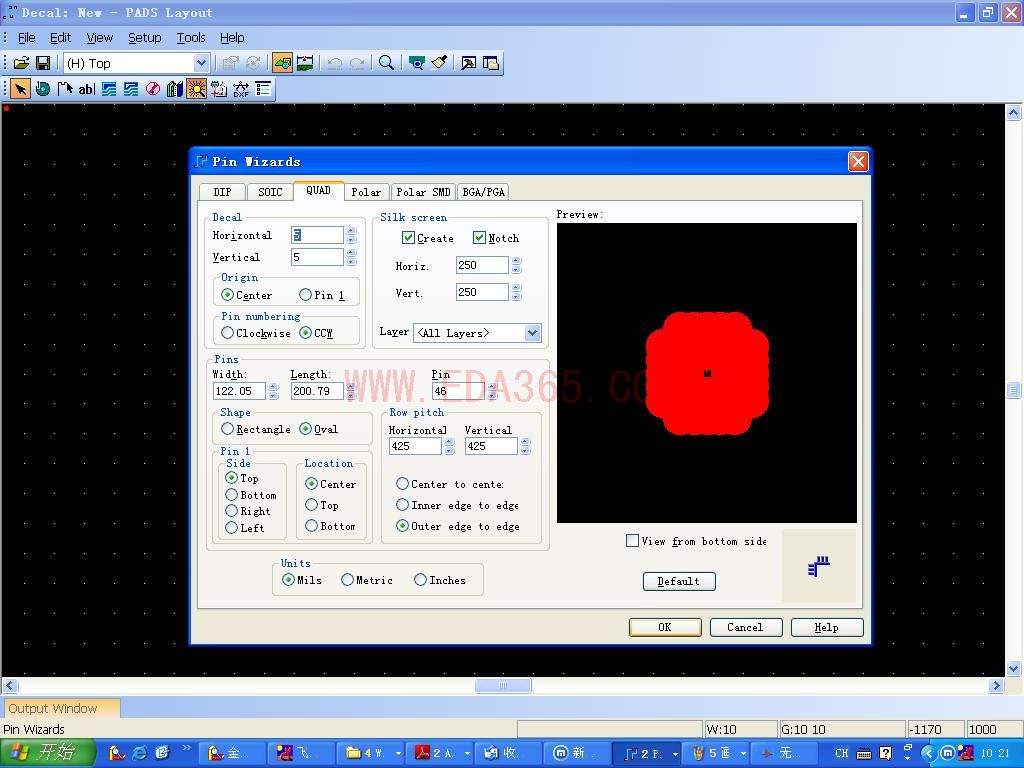Image resolution: width=1024 pixels, height=768 pixels.
Task: Open the Tools menu
Action: (191, 38)
